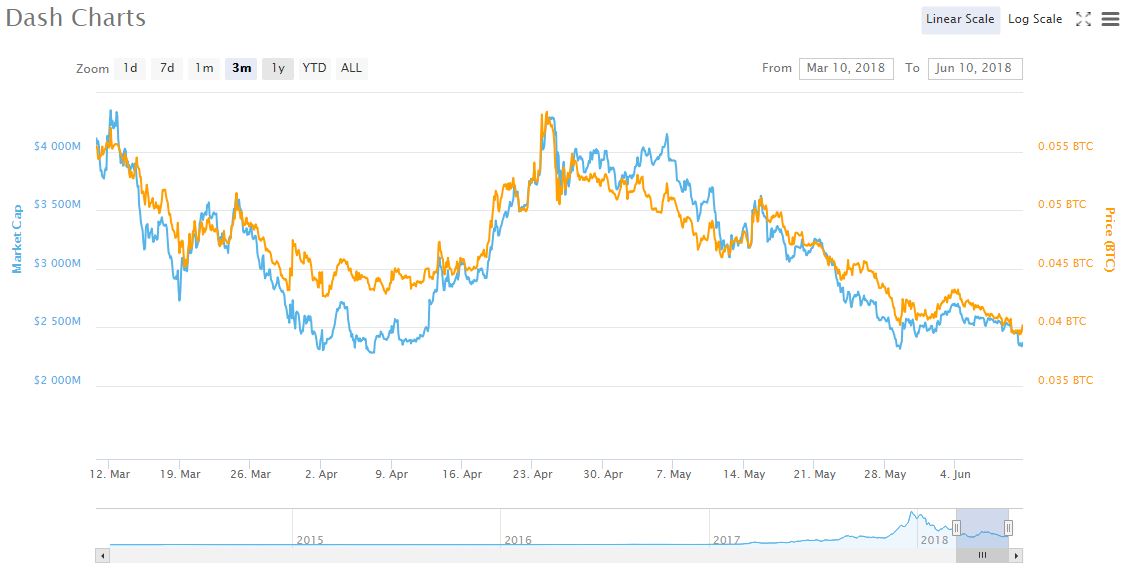This screenshot has width=1123, height=577.
Task: Select the 1y zoom range
Action: [x=278, y=68]
